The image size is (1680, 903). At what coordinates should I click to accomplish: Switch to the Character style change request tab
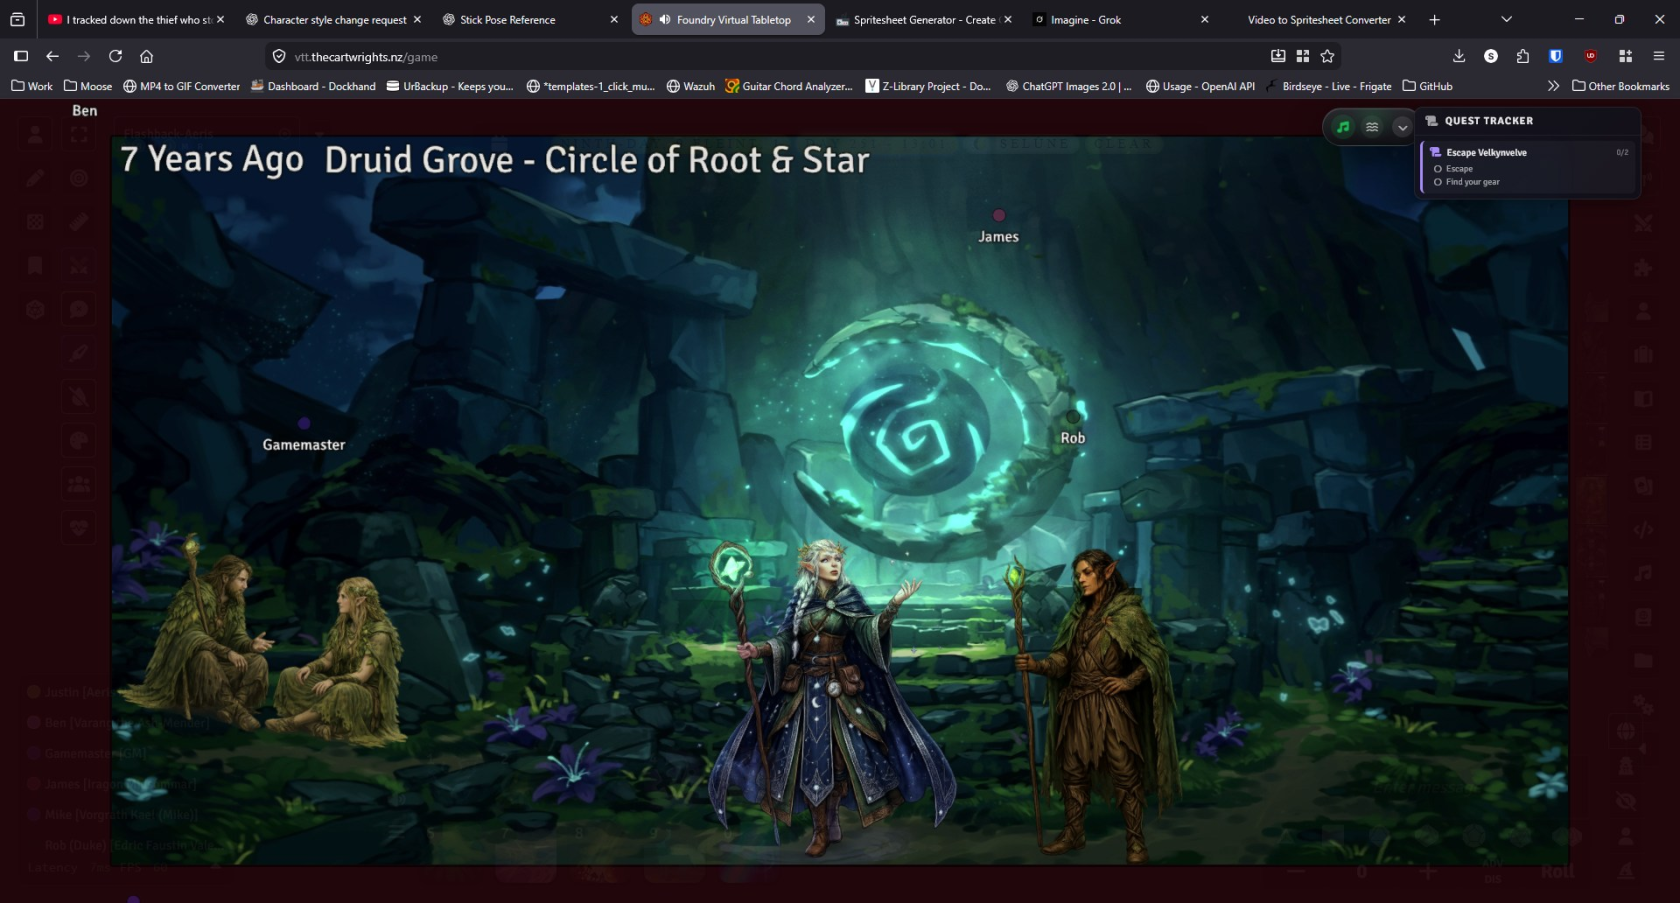tap(335, 20)
